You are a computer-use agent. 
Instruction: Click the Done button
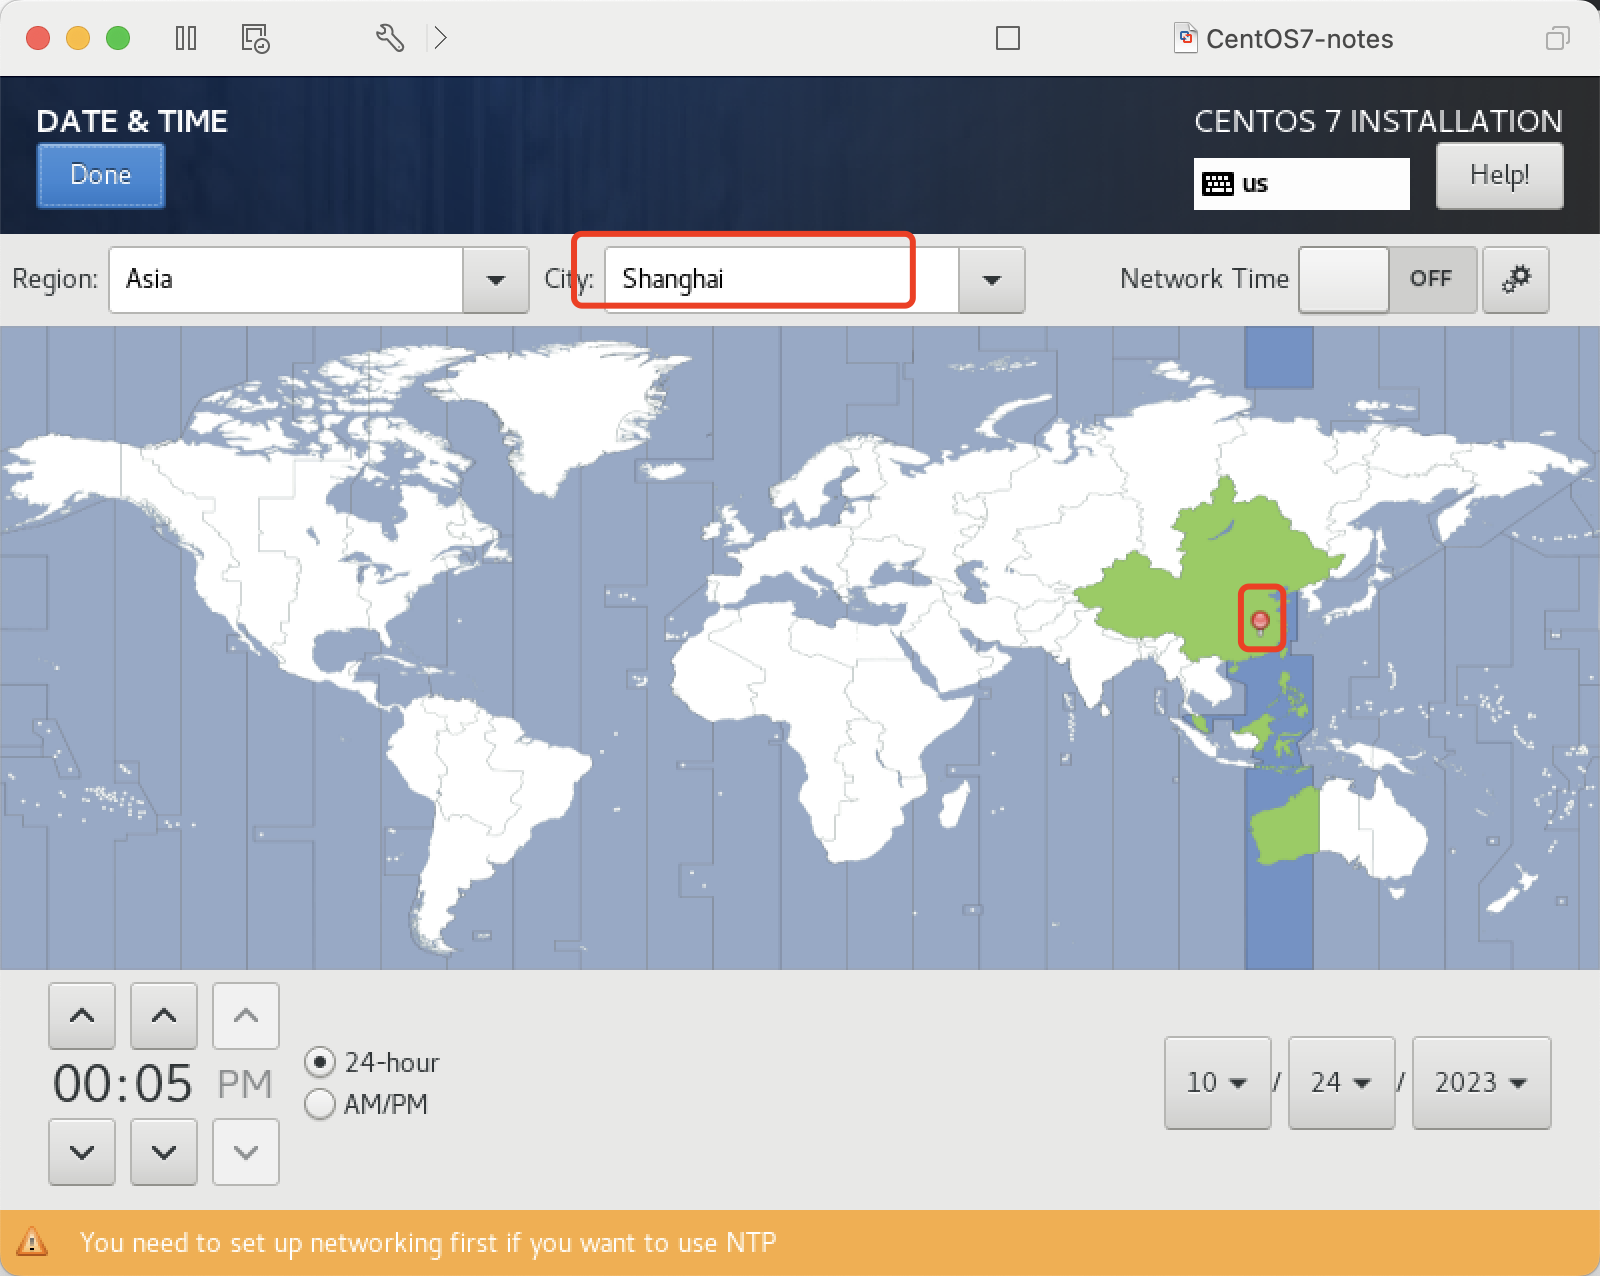101,175
